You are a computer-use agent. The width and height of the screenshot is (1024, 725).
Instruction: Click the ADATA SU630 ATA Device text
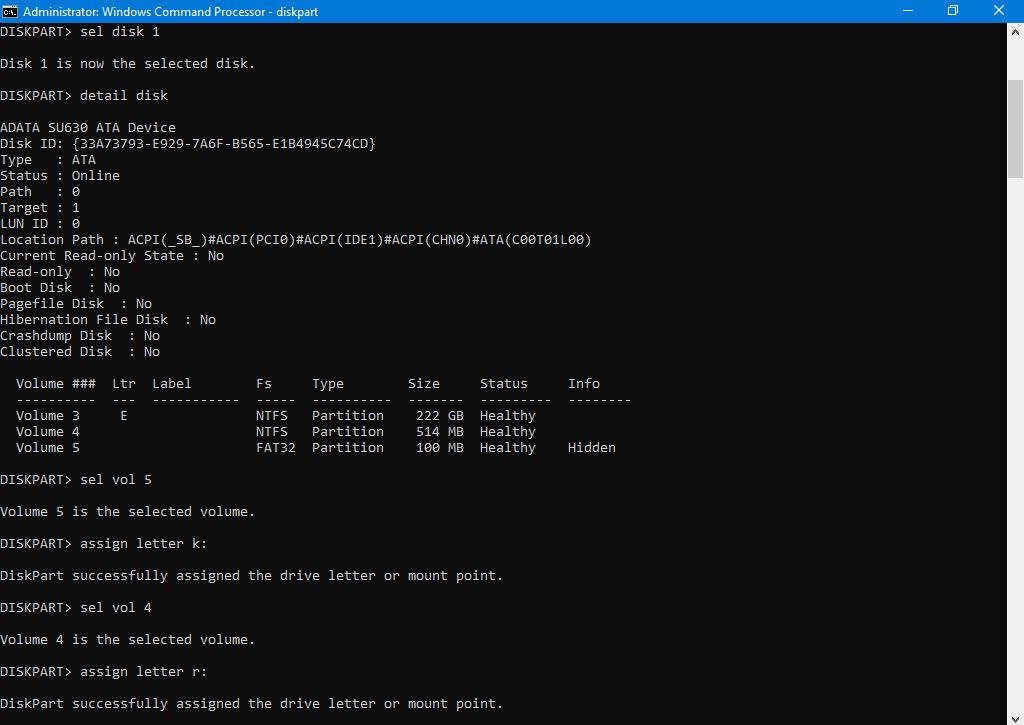(x=88, y=128)
